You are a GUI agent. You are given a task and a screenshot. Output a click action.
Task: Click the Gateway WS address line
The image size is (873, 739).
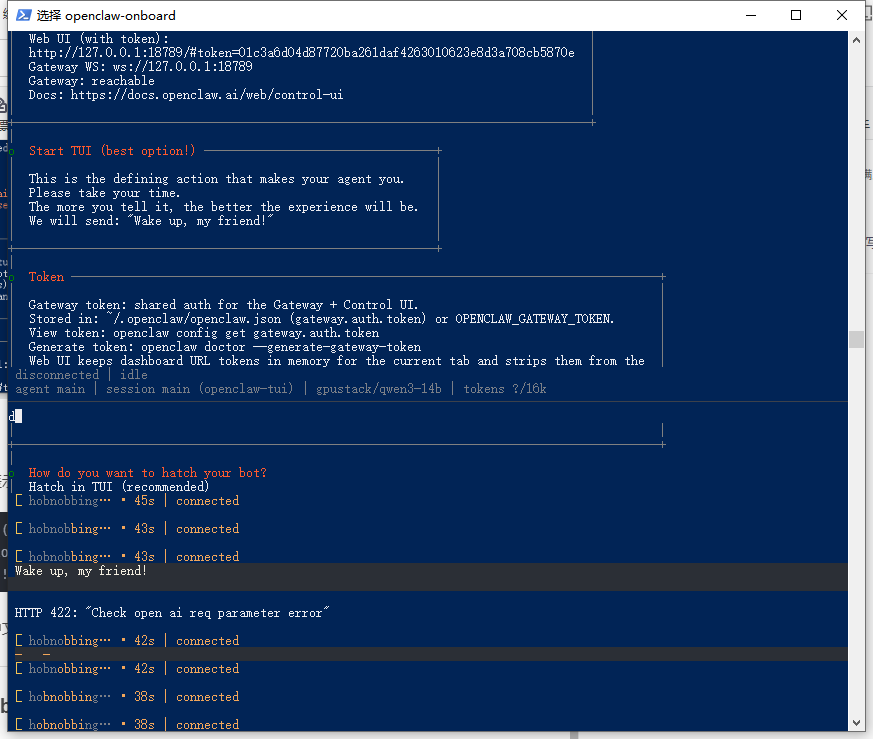pos(140,67)
